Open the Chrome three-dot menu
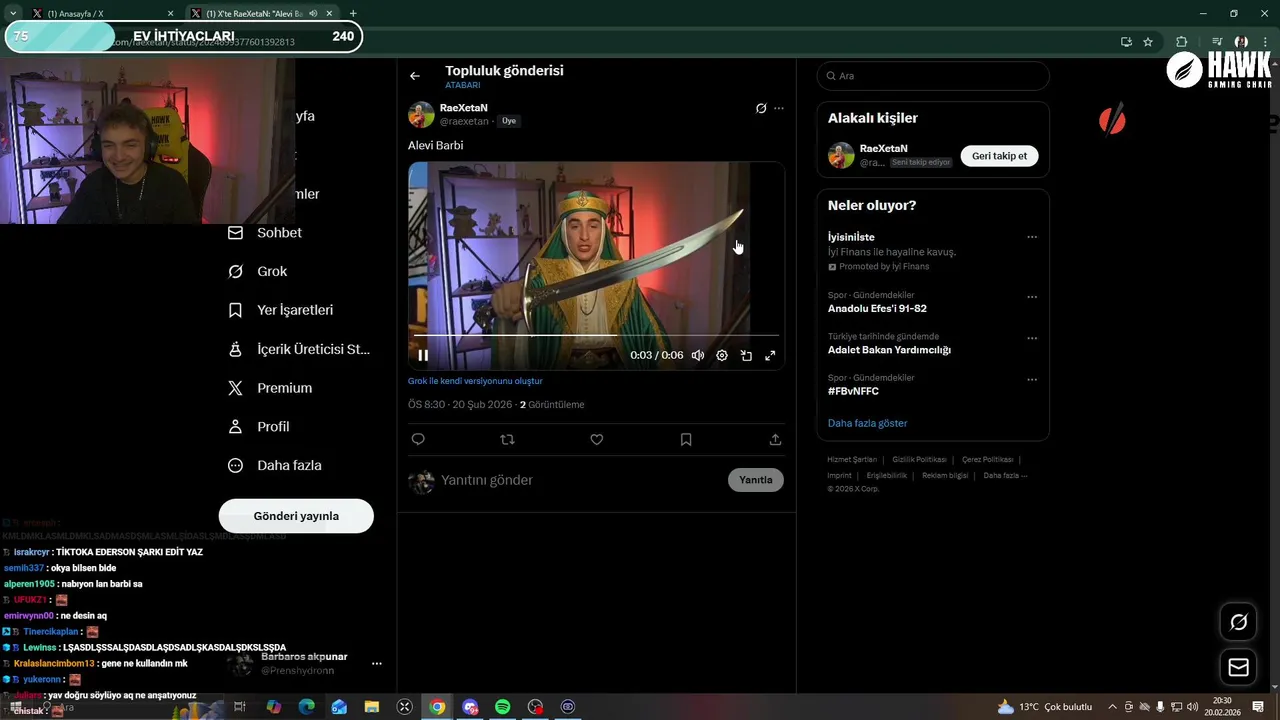Viewport: 1280px width, 720px height. (x=1265, y=42)
